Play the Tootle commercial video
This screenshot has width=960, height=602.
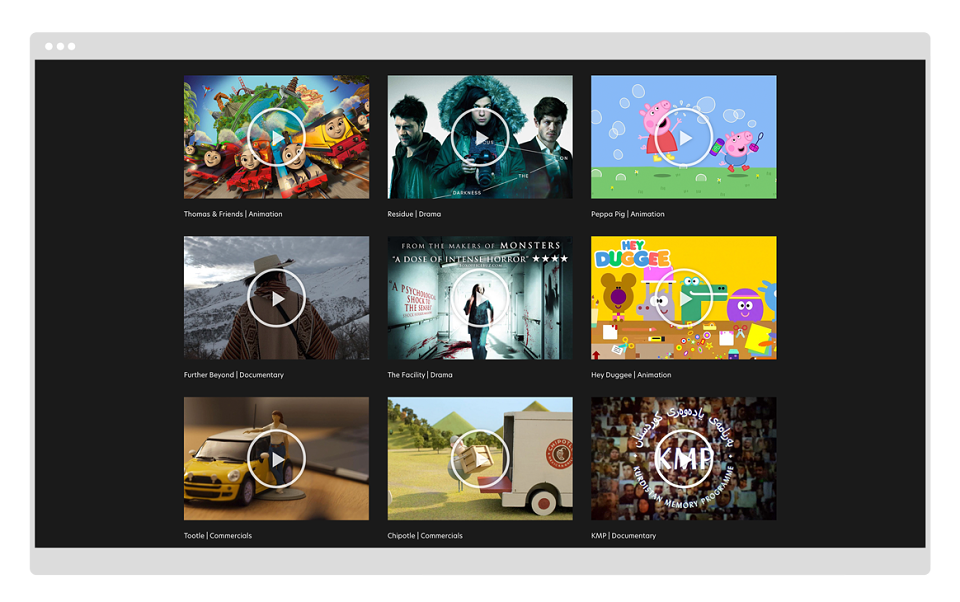click(276, 459)
